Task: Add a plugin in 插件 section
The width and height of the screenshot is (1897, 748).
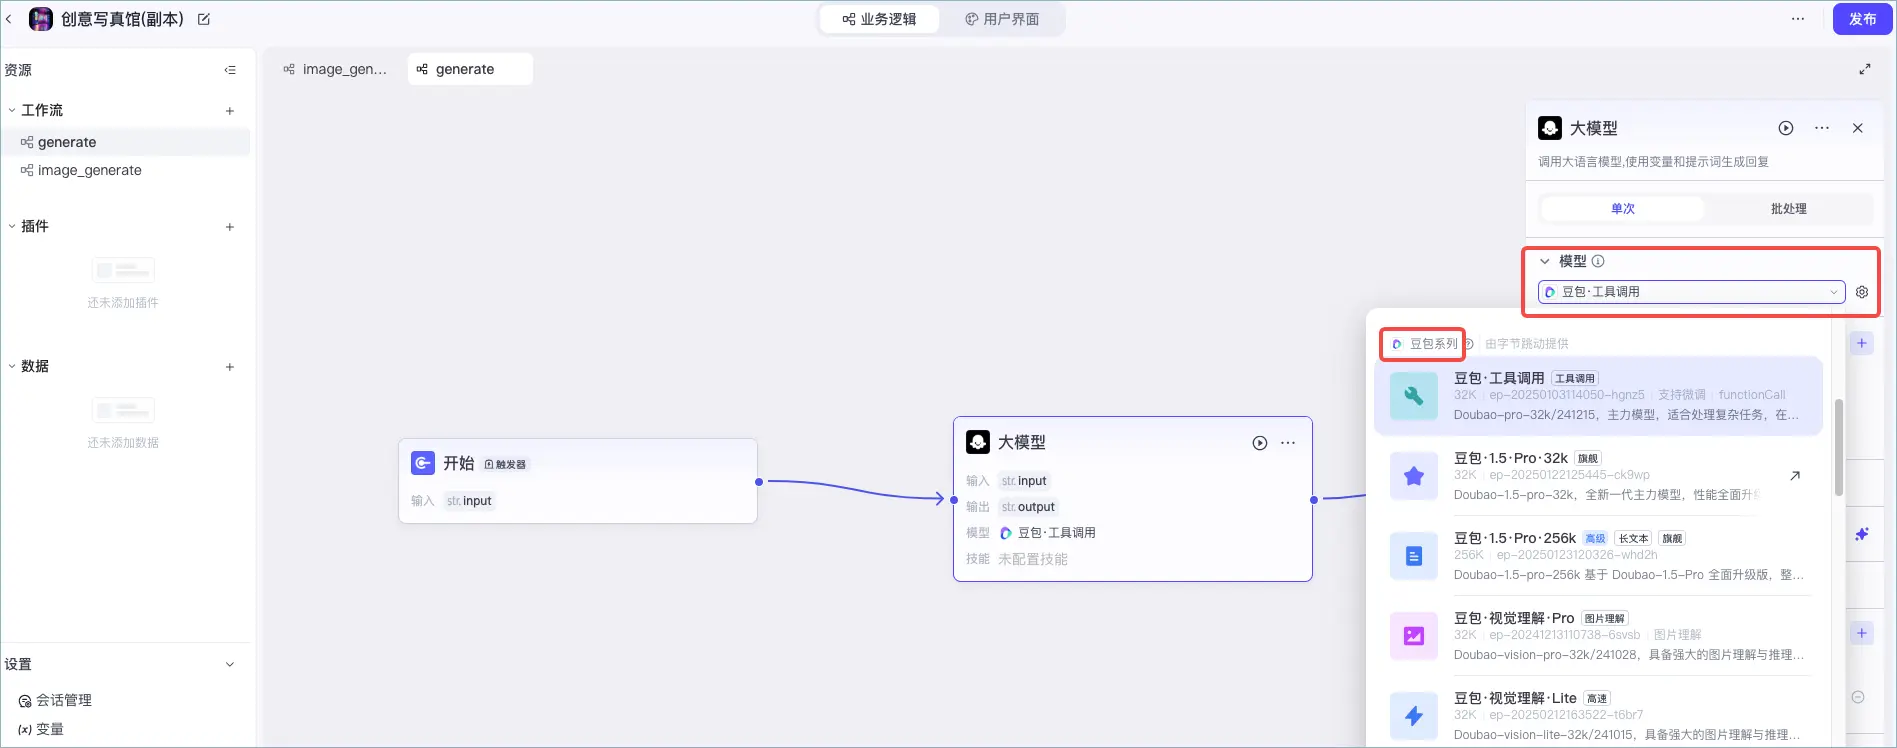Action: [x=230, y=227]
